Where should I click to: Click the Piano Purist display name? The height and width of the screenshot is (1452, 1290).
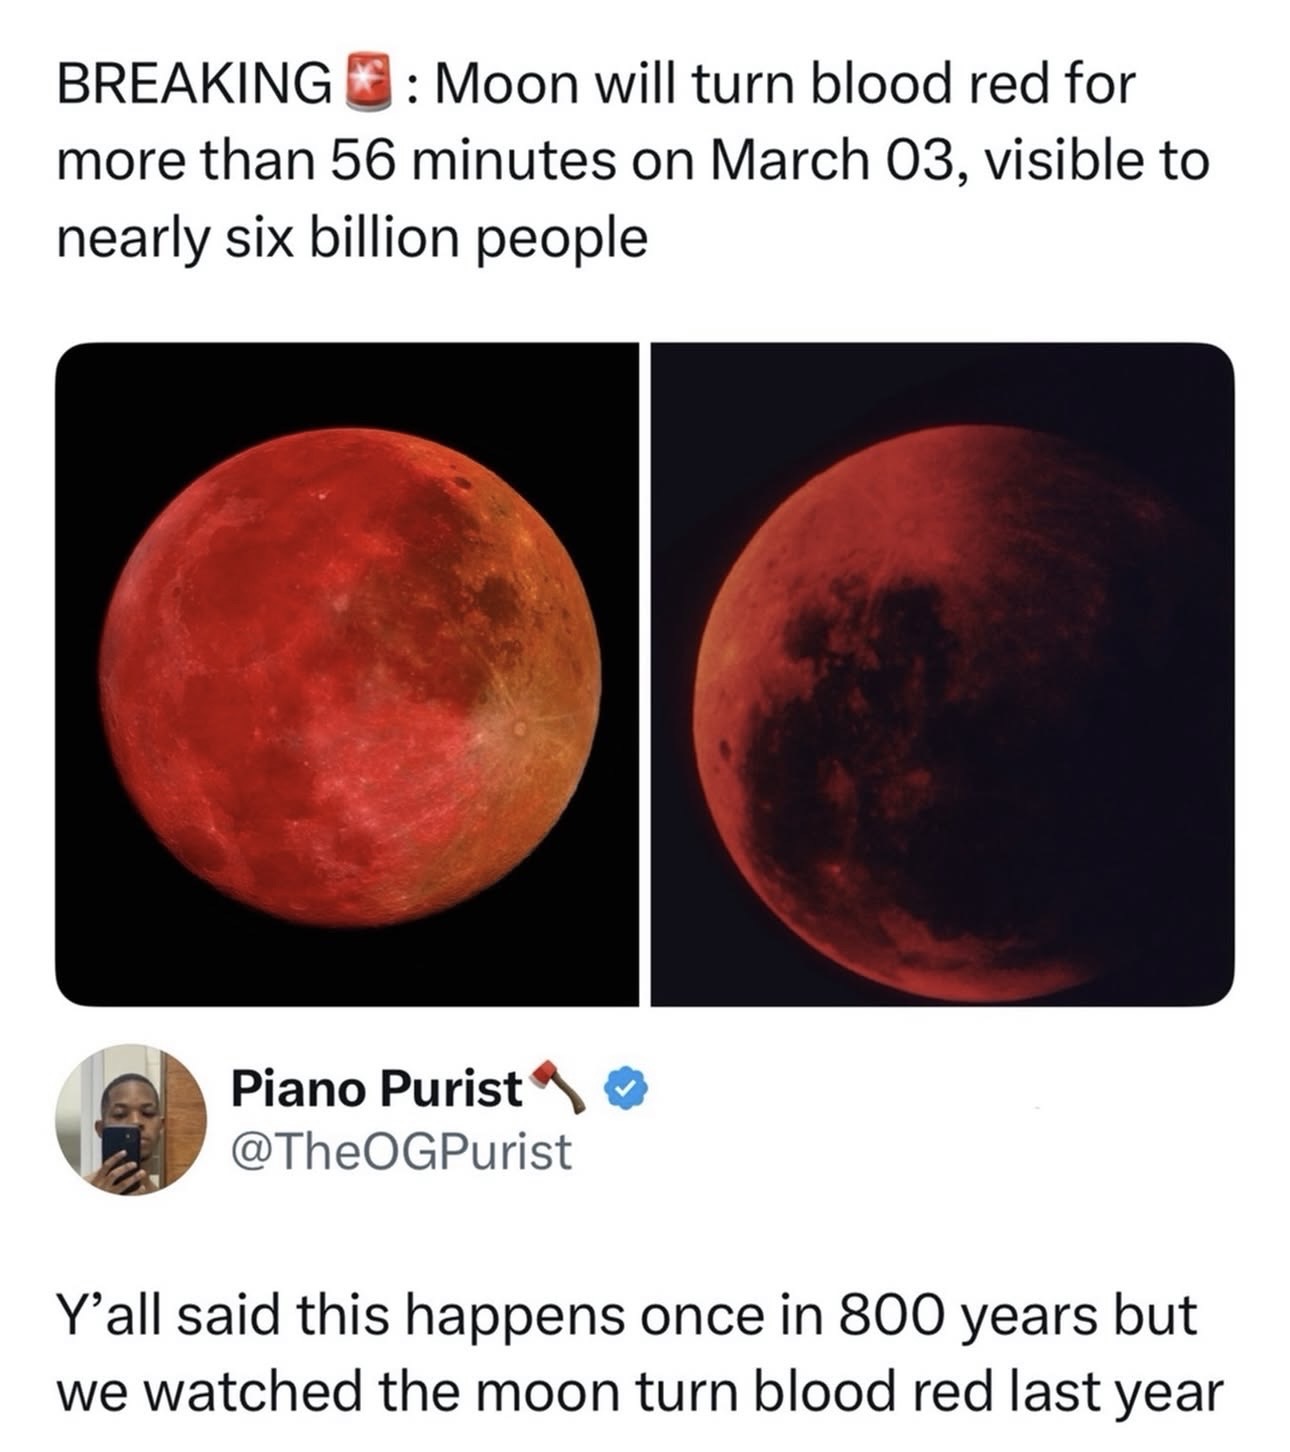point(376,1089)
